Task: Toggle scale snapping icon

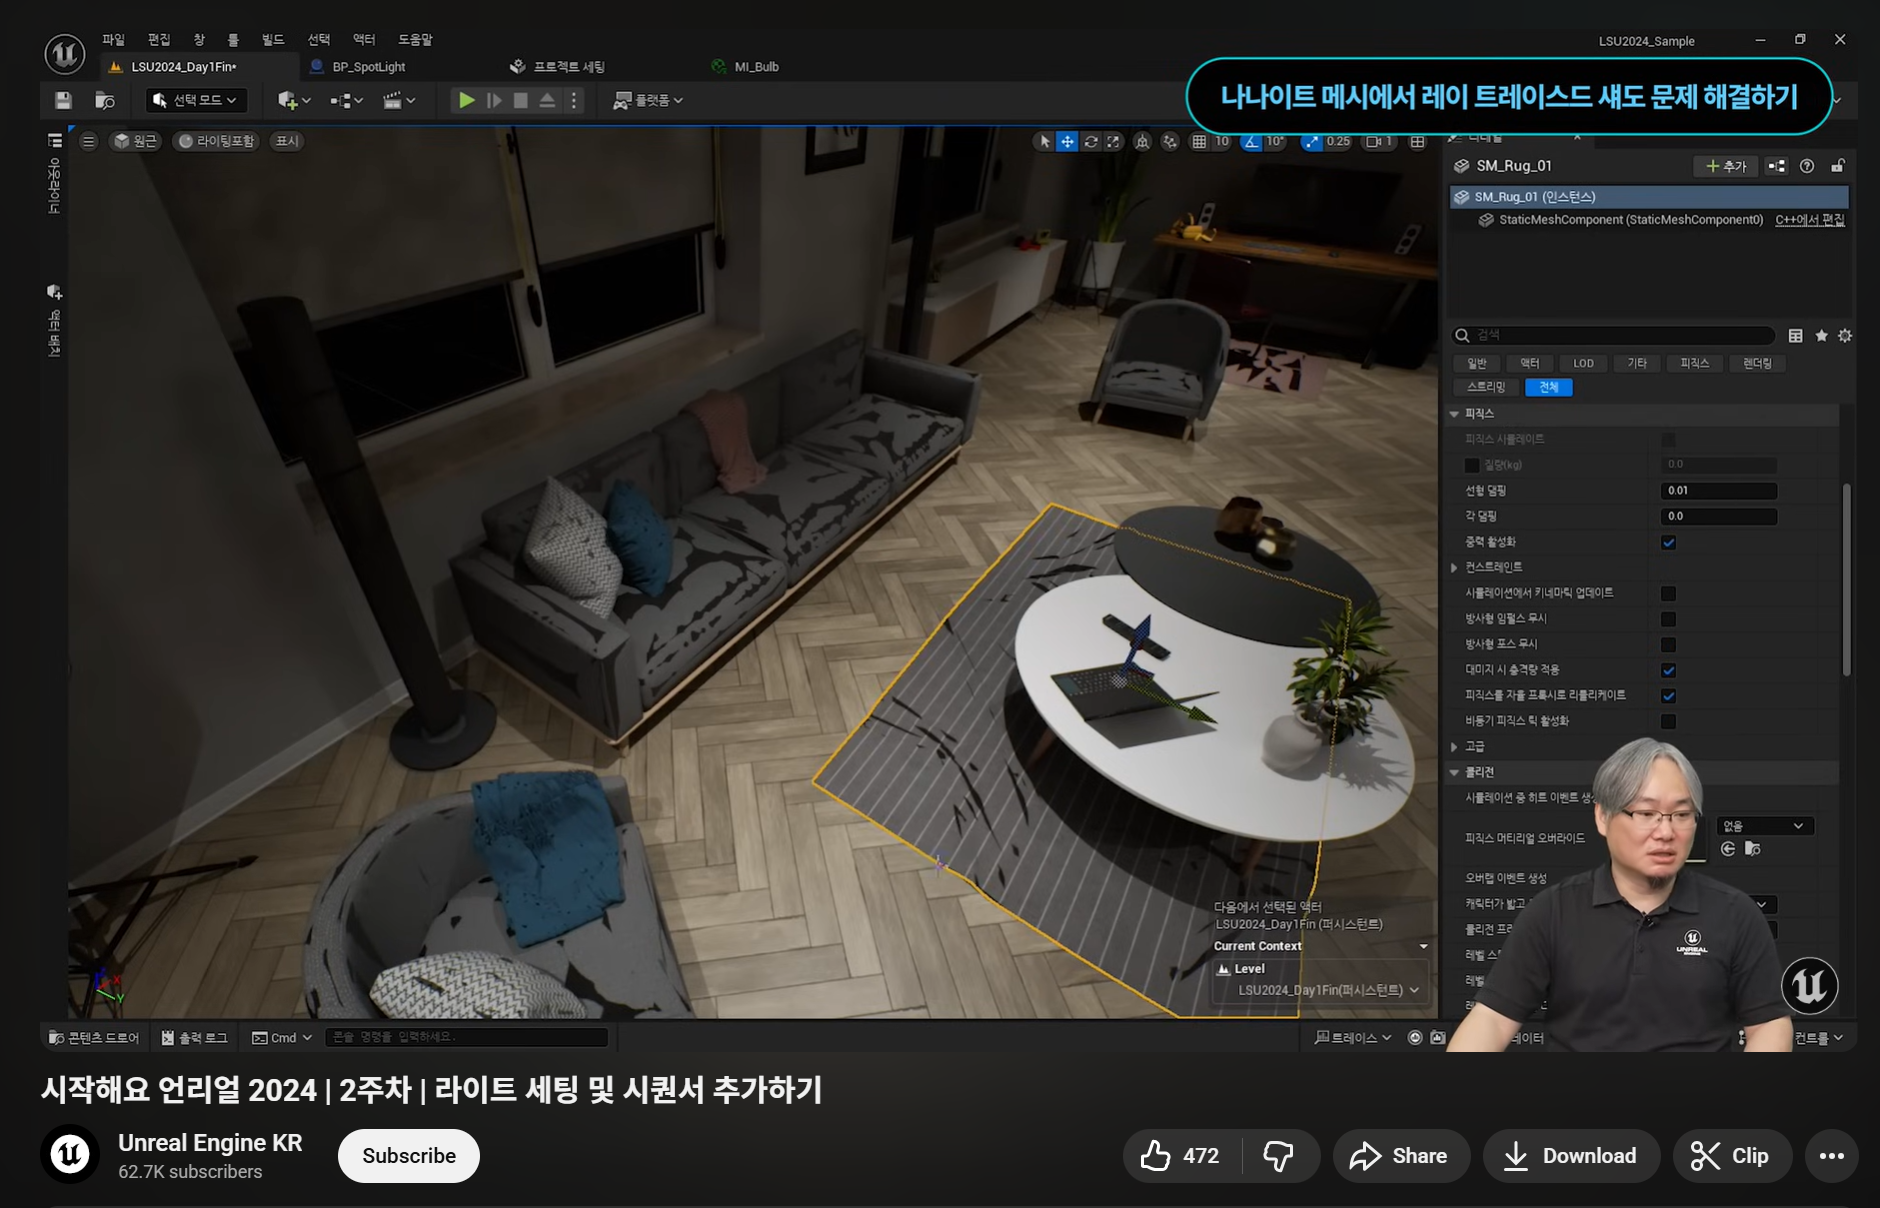Action: (x=1311, y=142)
